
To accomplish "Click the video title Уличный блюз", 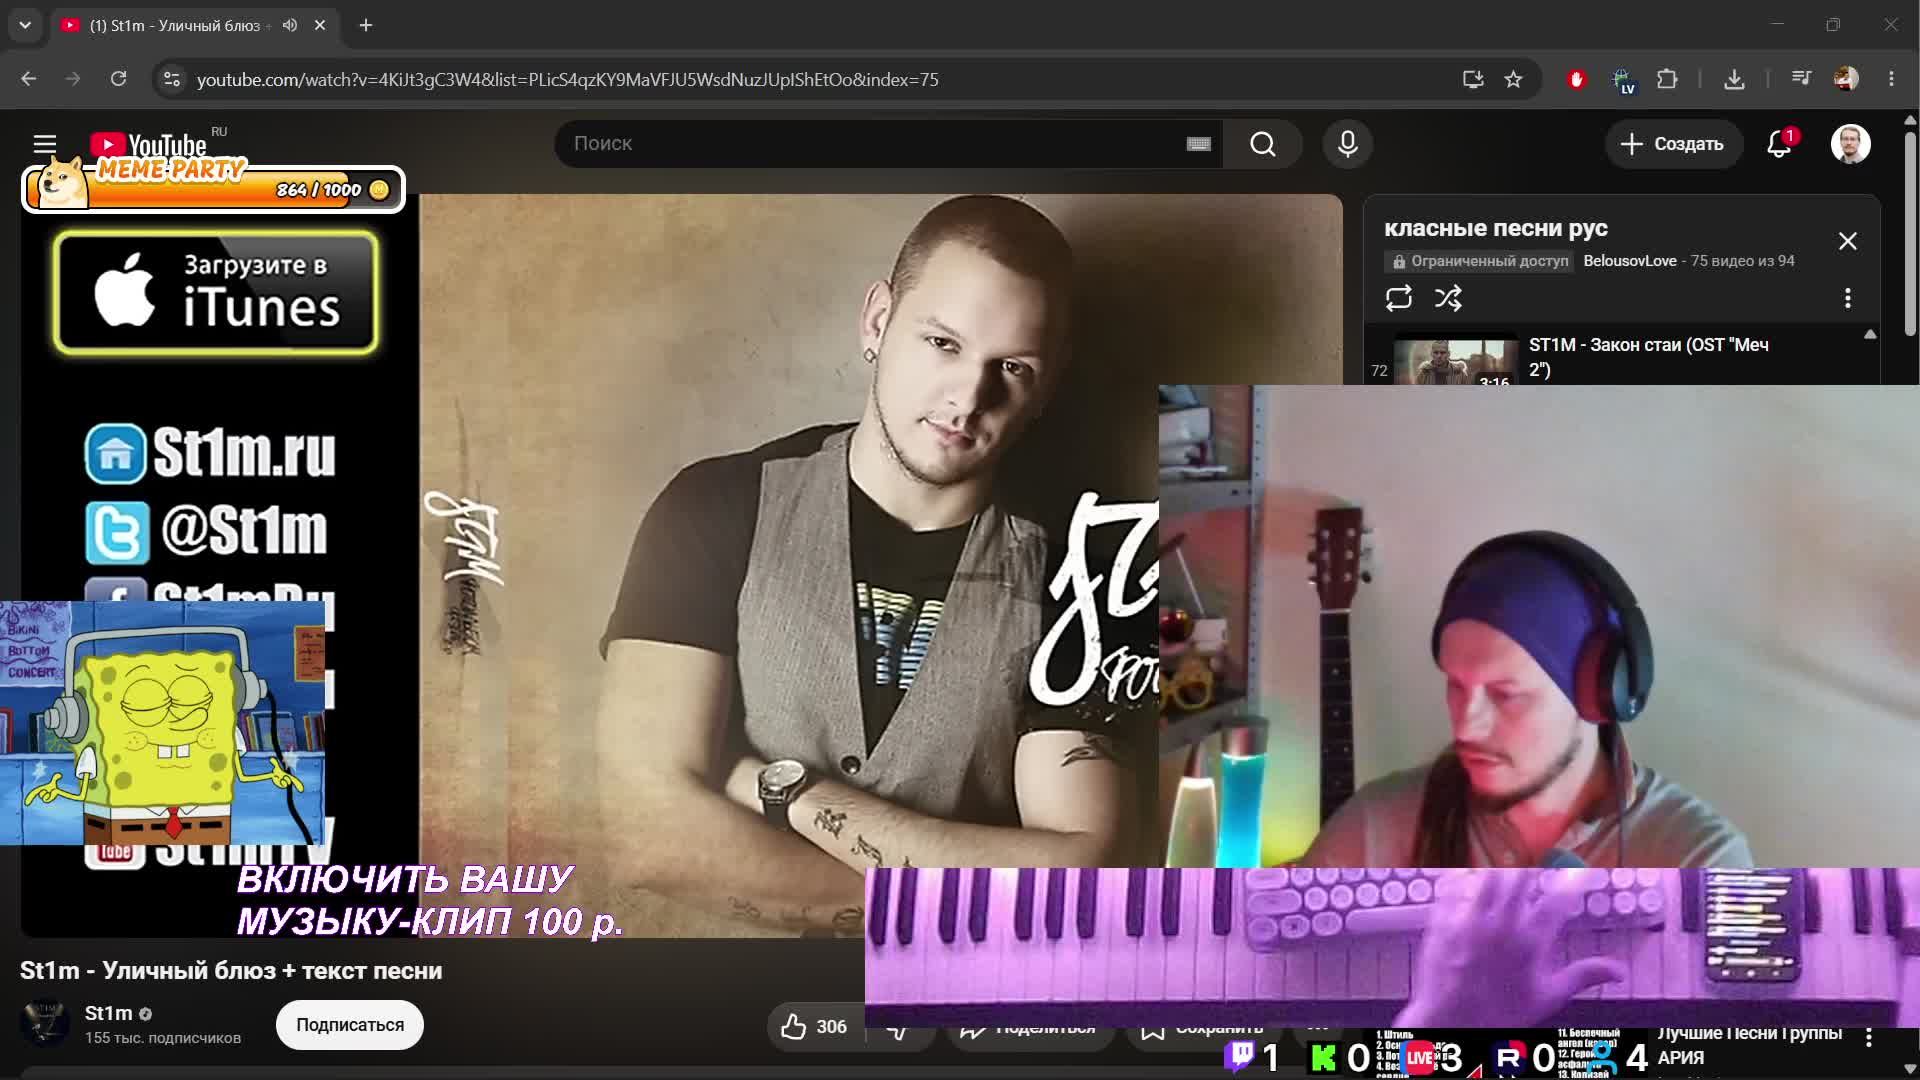I will pyautogui.click(x=231, y=971).
